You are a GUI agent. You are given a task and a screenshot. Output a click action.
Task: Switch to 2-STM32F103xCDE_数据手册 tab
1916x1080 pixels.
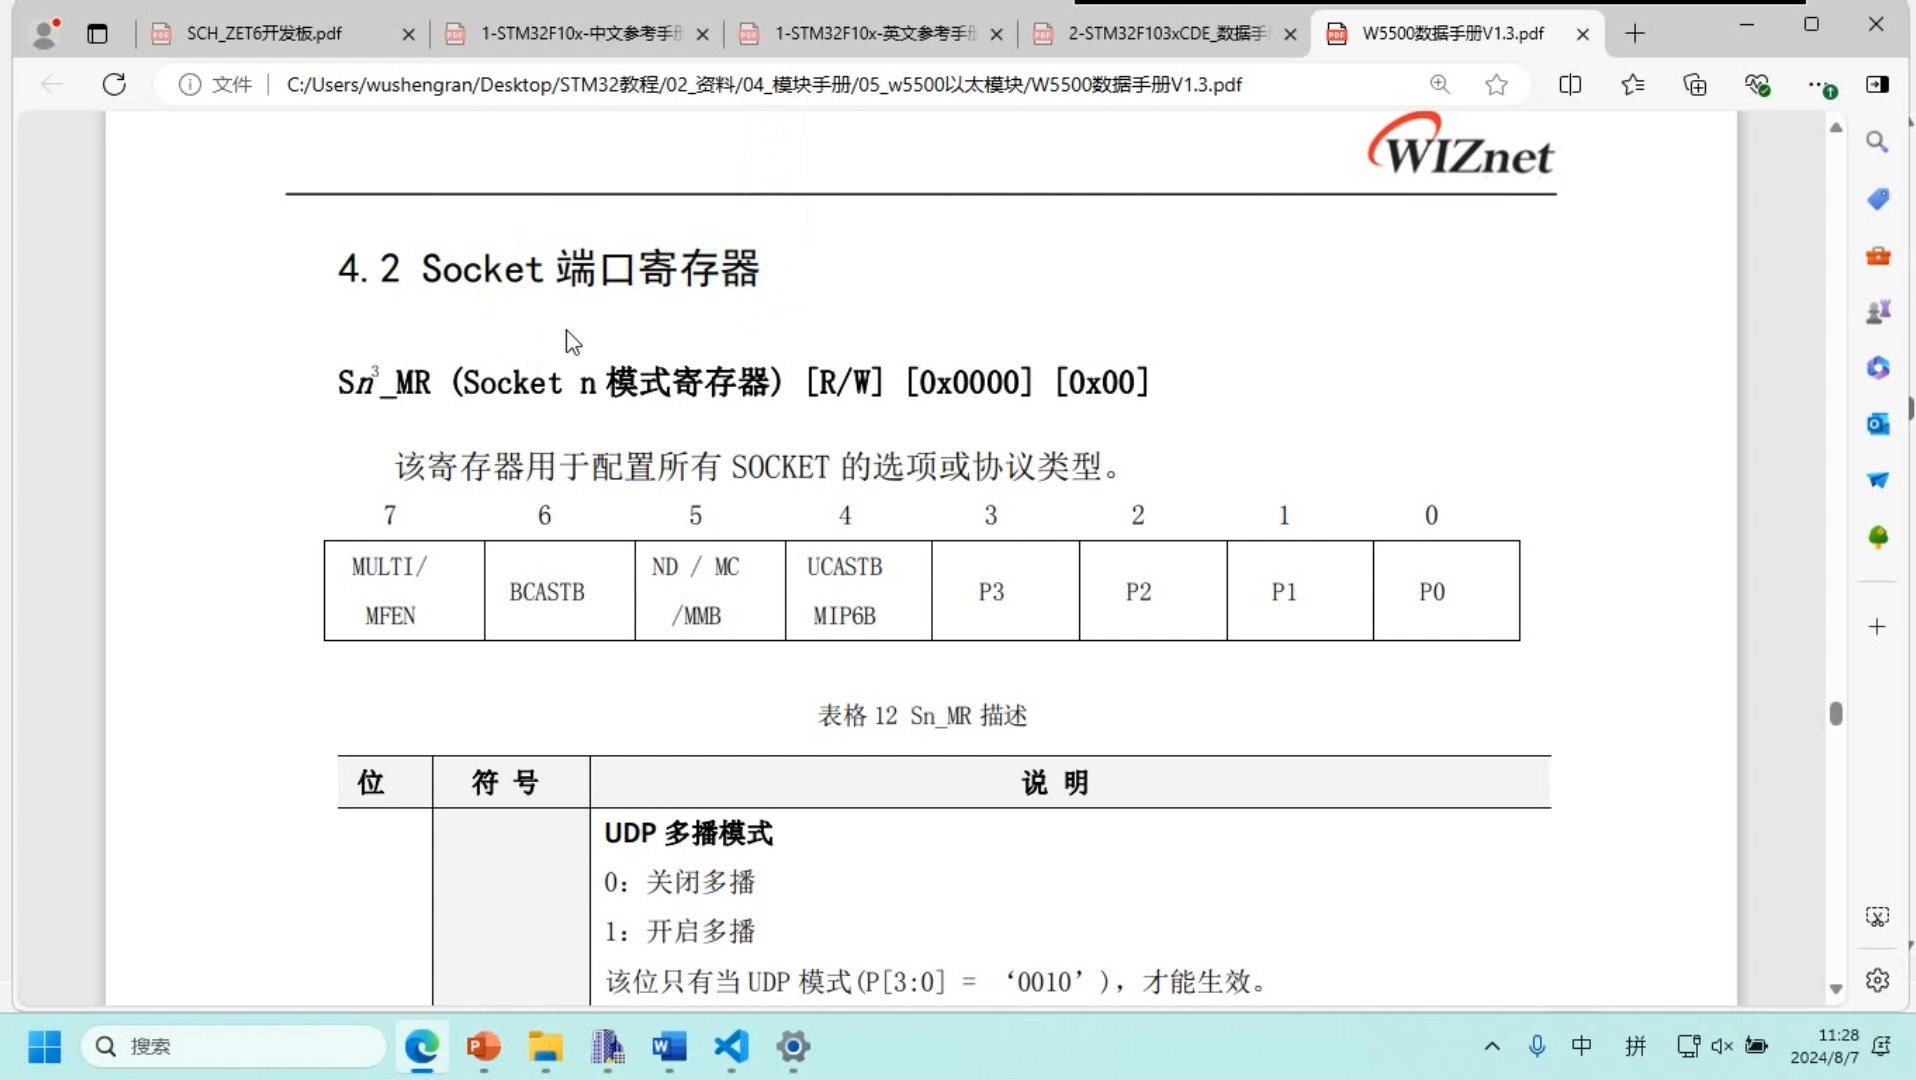[1167, 34]
